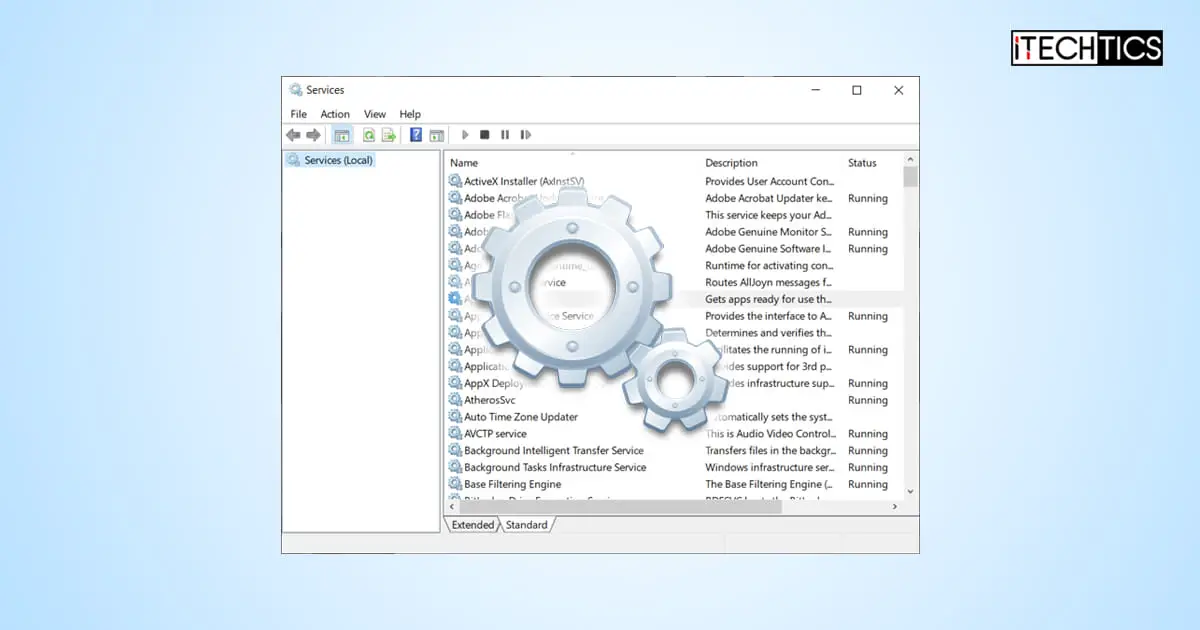This screenshot has height=630, width=1200.
Task: Click the gear icon of AtherosSvc
Action: pos(455,400)
